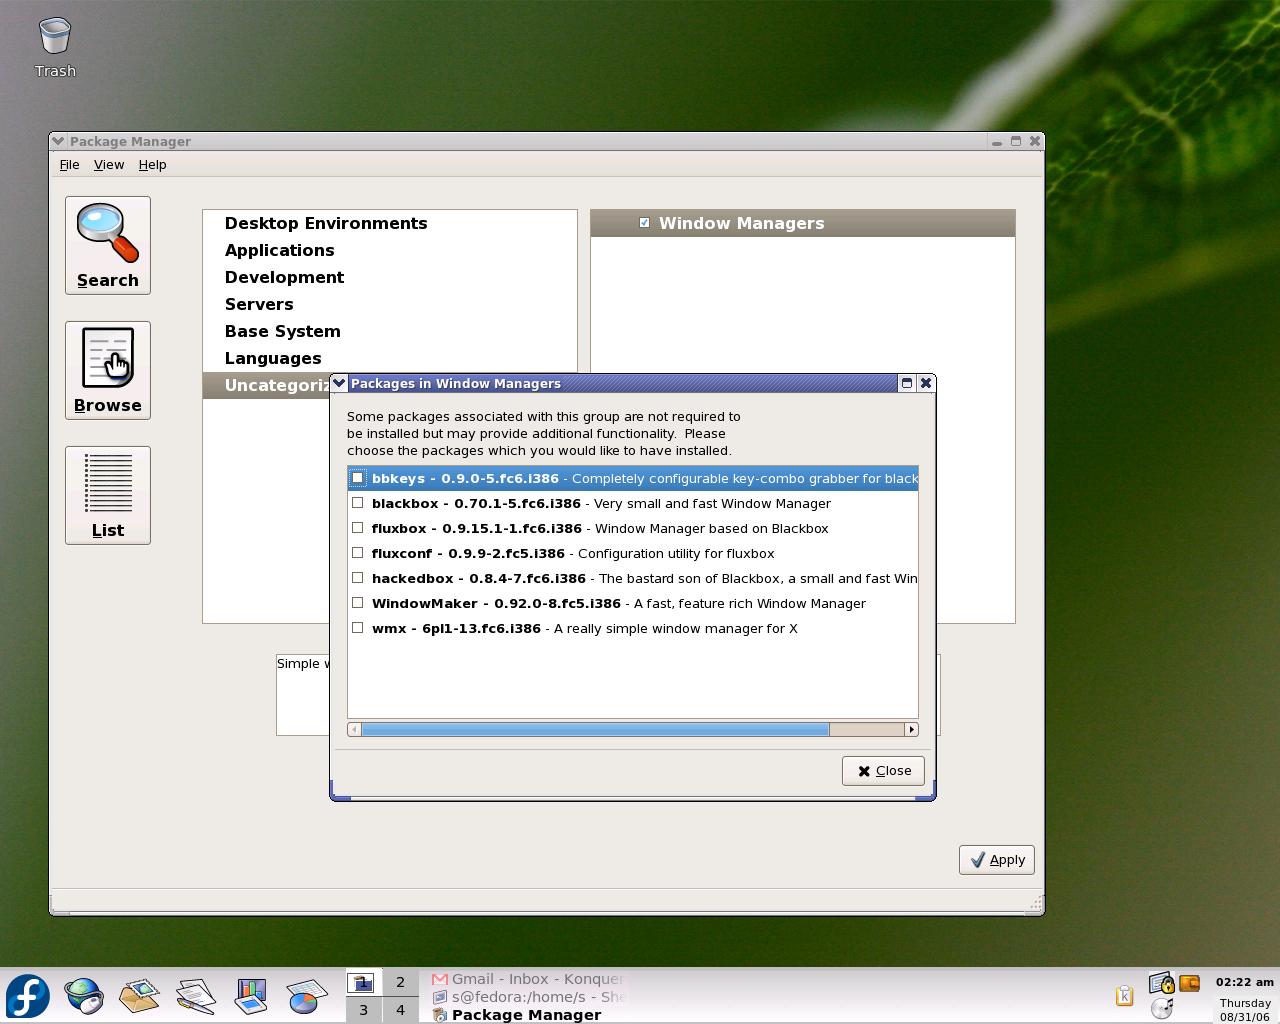Launch the web browser globe icon

pyautogui.click(x=84, y=996)
